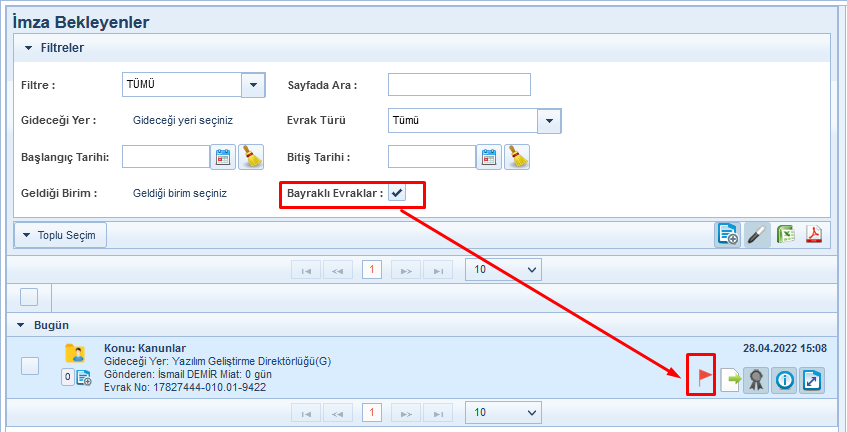Check the select-all checkbox in list header
Image resolution: width=847 pixels, height=432 pixels.
click(x=30, y=296)
